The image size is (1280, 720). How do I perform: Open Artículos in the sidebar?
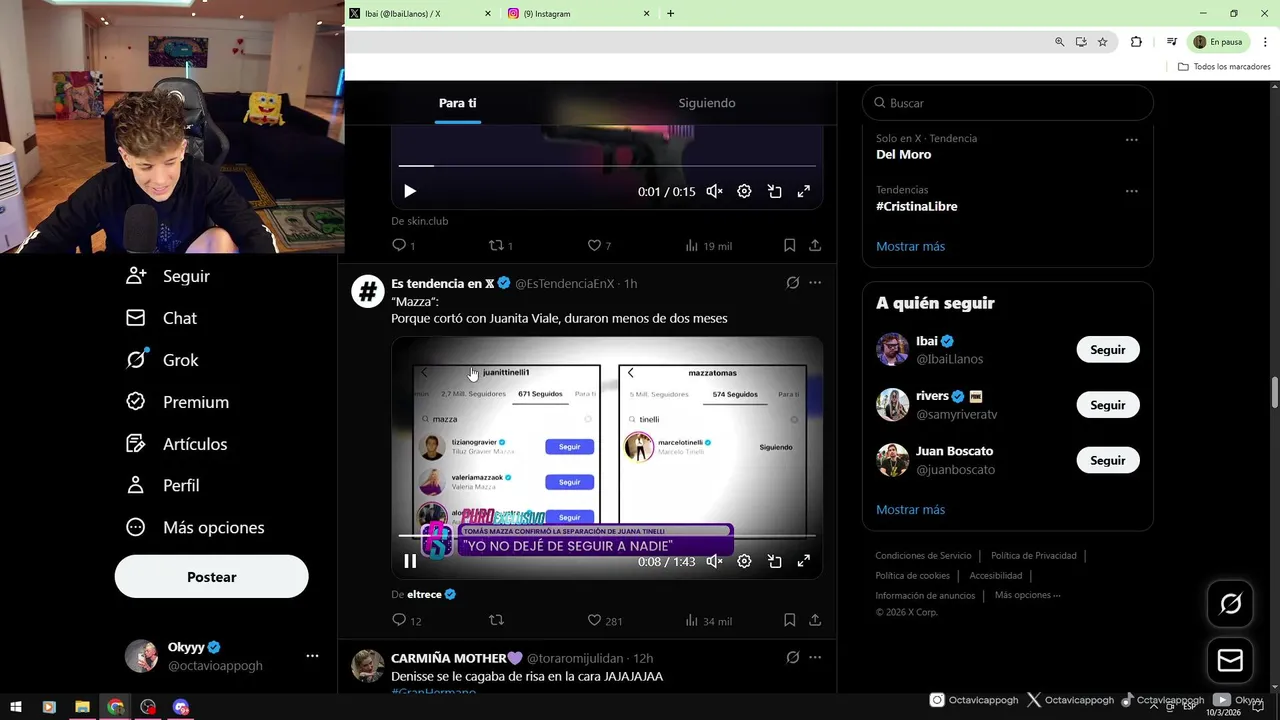[x=177, y=444]
